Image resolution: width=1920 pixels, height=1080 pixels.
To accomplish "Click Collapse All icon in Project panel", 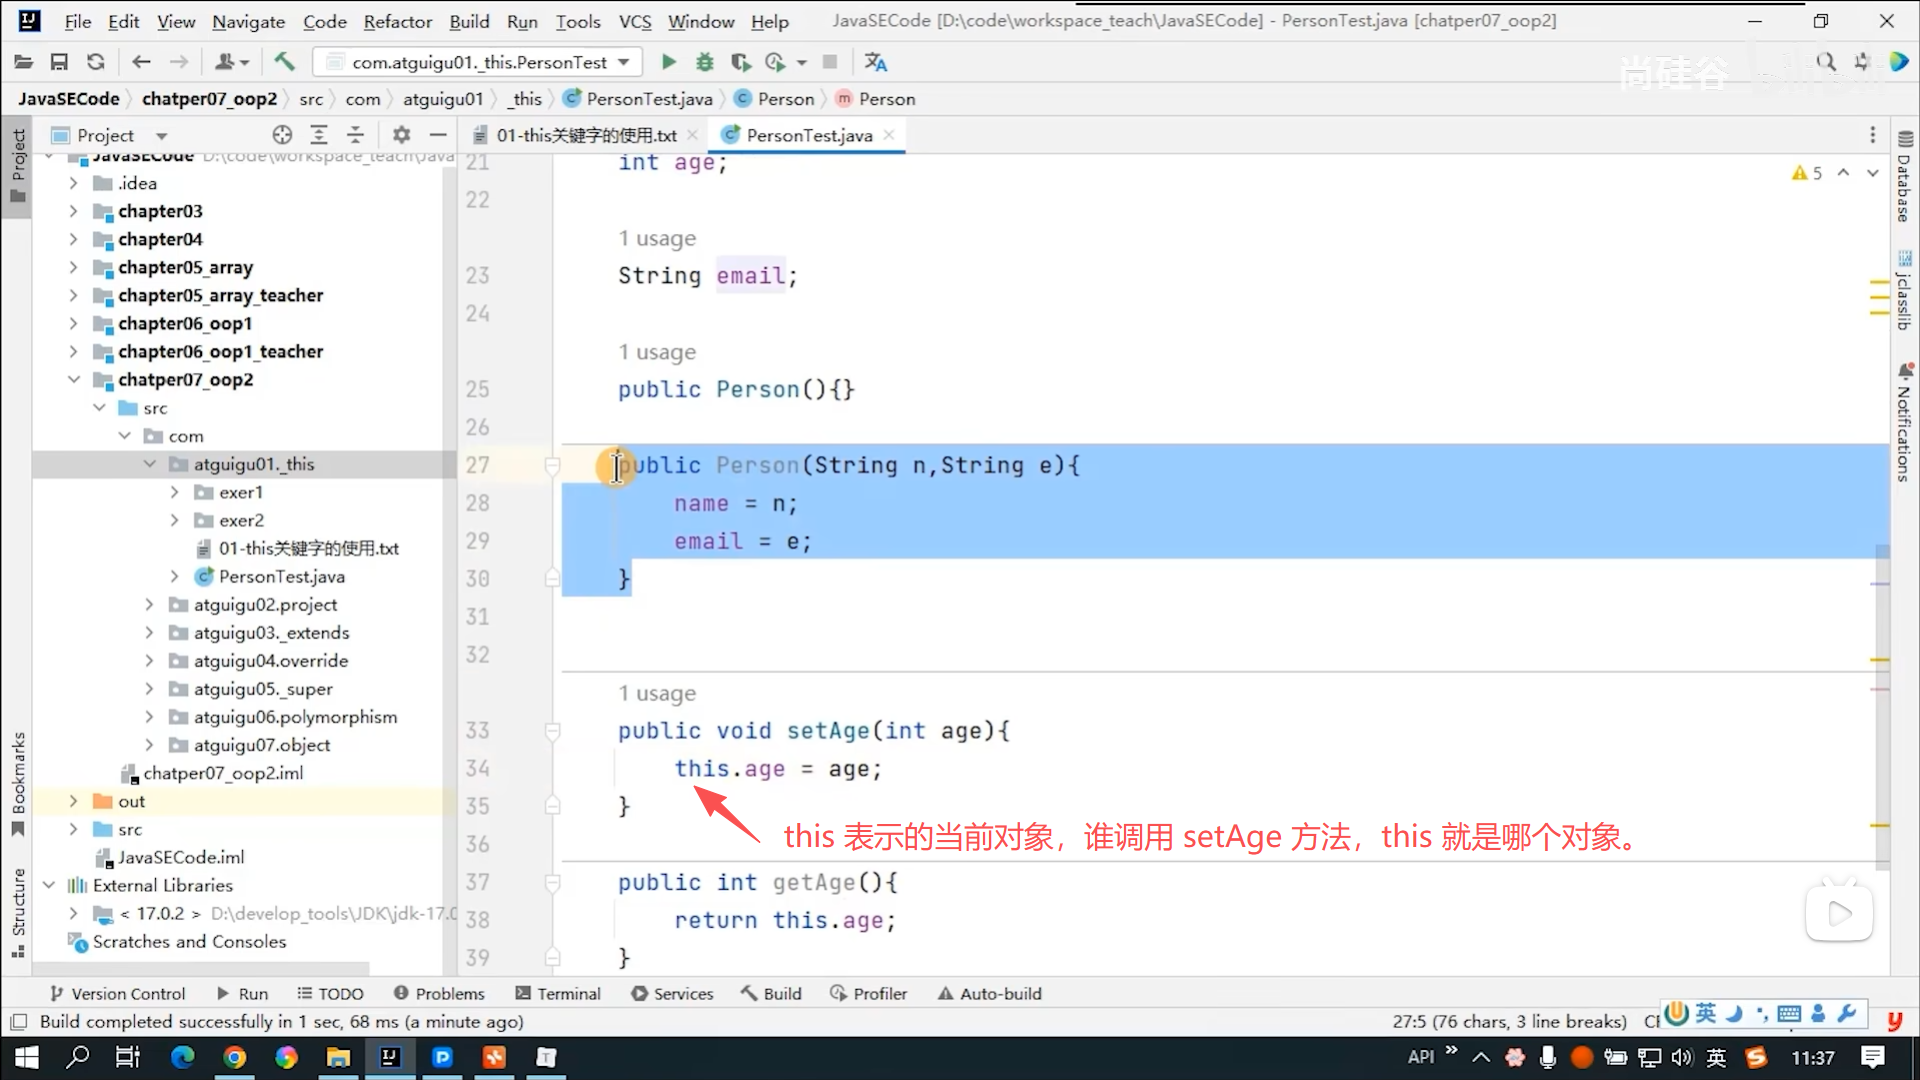I will click(x=355, y=135).
